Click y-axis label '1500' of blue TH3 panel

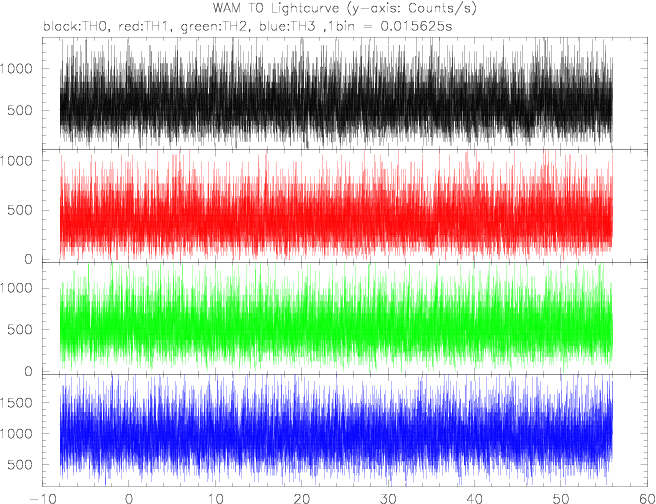(x=16, y=403)
